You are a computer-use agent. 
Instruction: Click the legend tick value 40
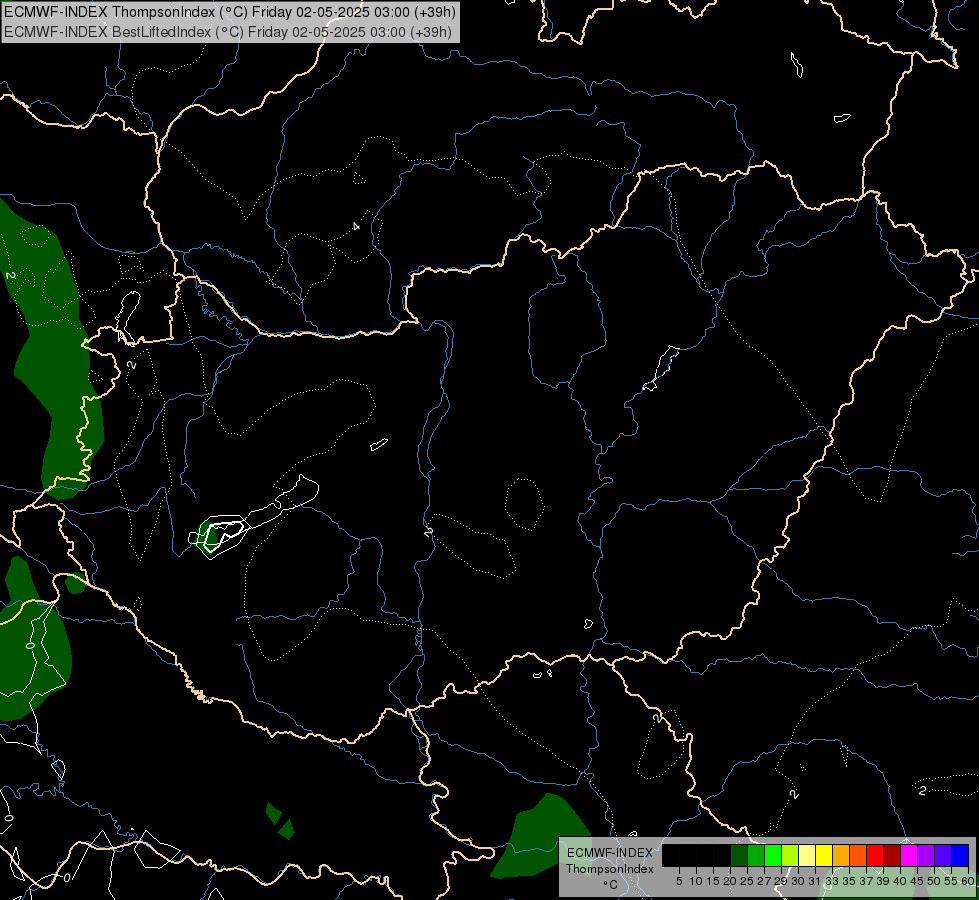pos(900,881)
